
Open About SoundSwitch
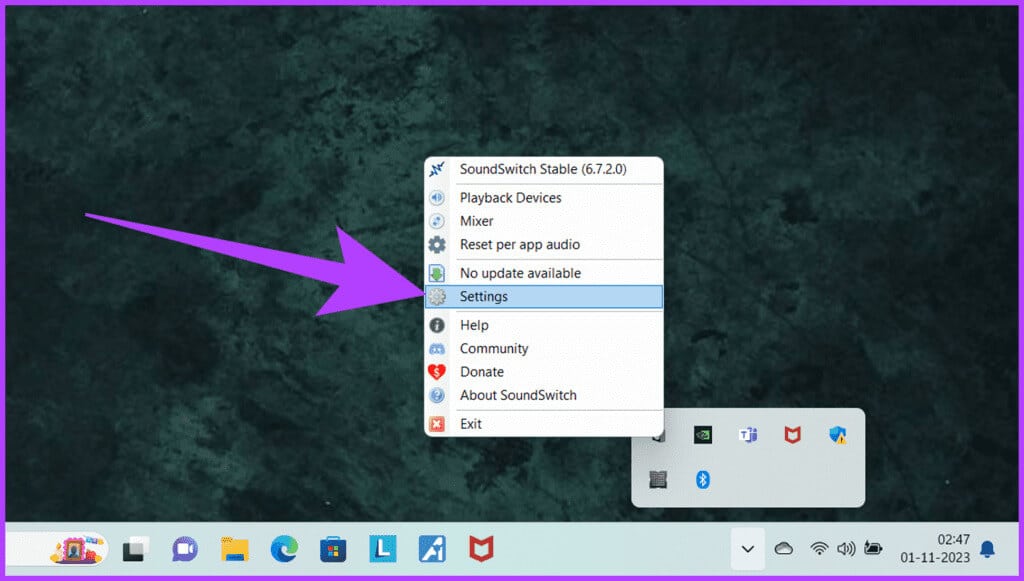click(x=543, y=396)
